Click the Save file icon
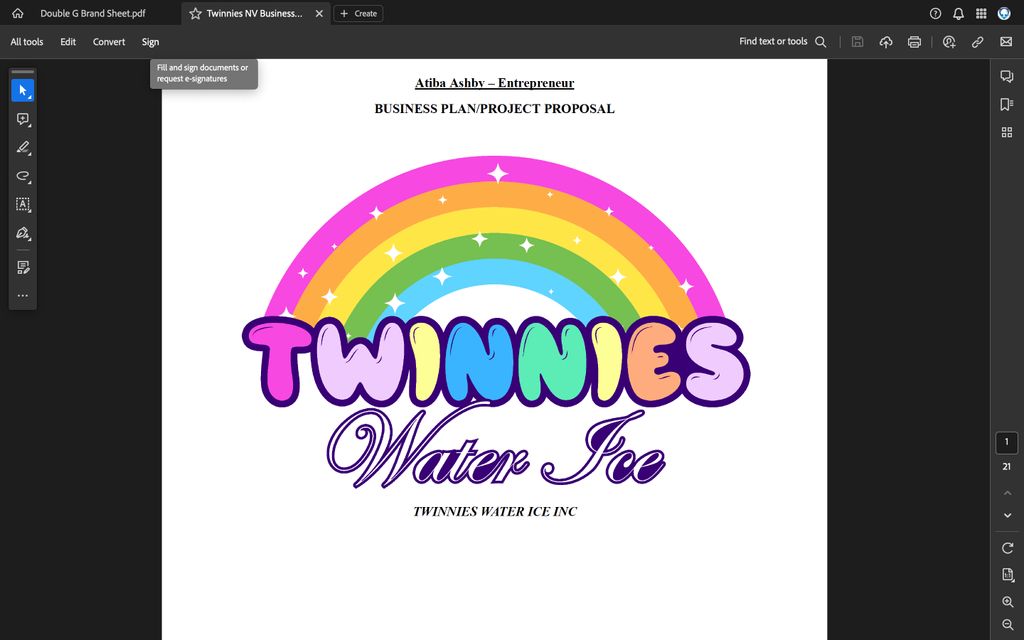The height and width of the screenshot is (640, 1024). coord(857,42)
